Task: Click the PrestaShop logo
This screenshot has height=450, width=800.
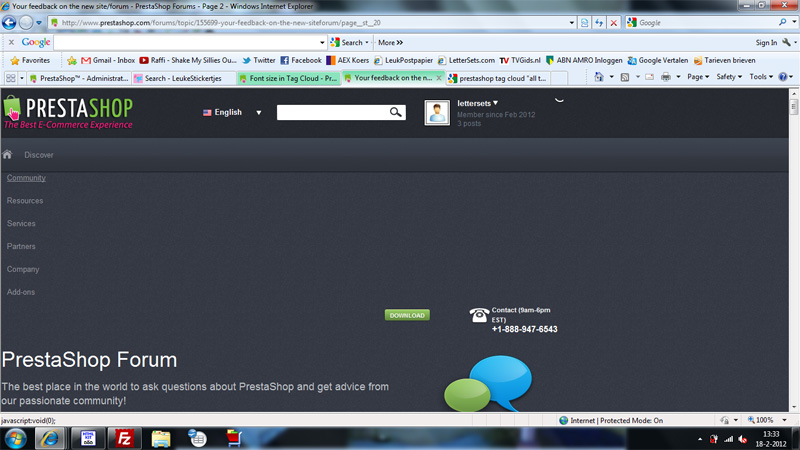Action: click(68, 112)
